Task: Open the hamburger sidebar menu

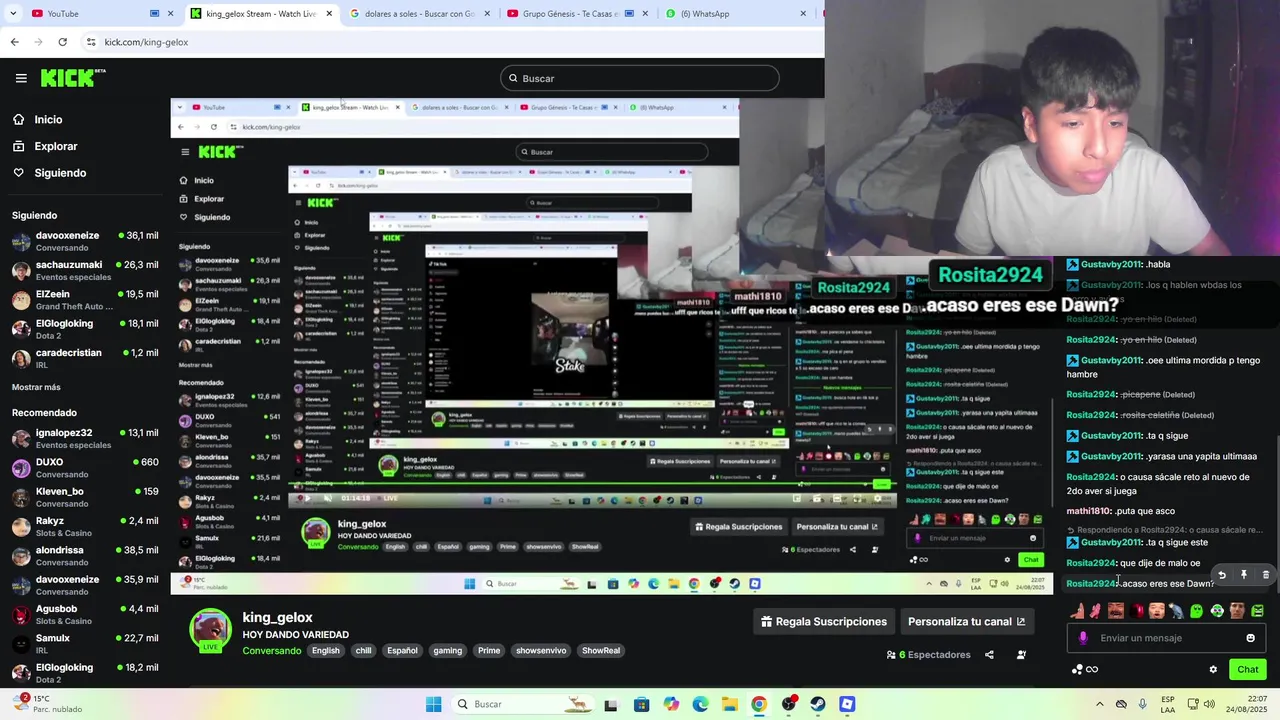Action: pyautogui.click(x=21, y=78)
